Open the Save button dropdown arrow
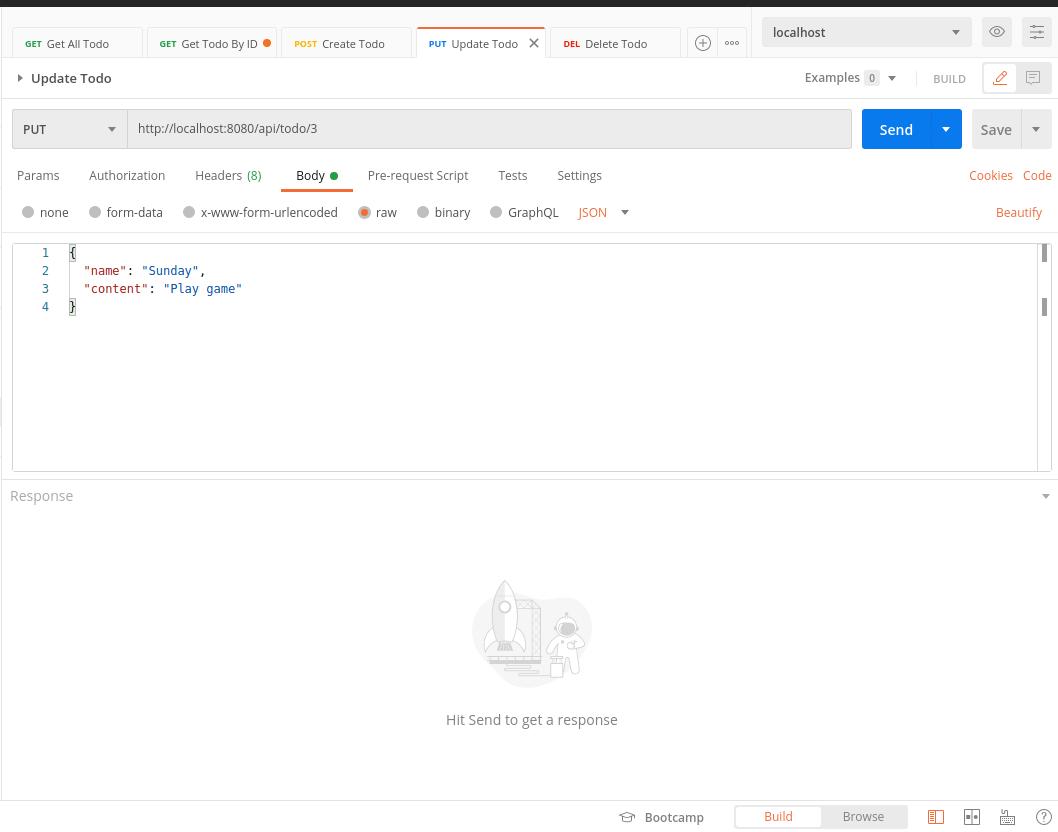This screenshot has height=832, width=1058. coord(1036,129)
